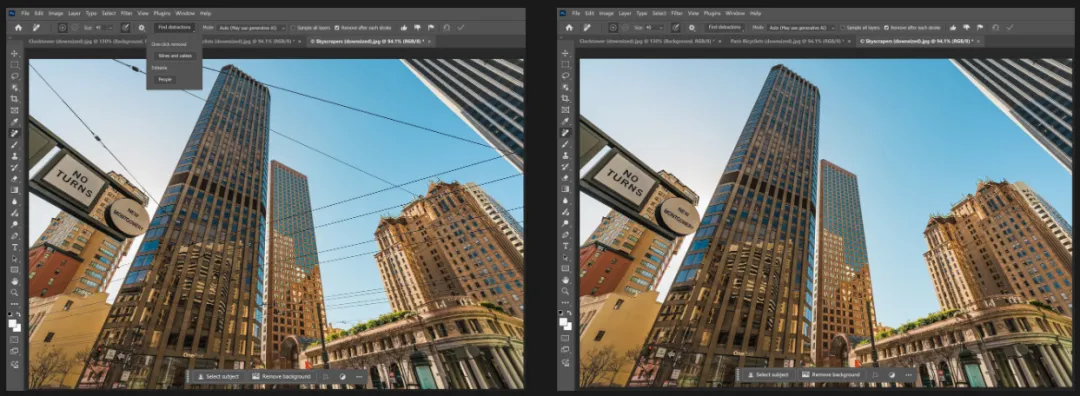The height and width of the screenshot is (396, 1080).
Task: Click the thumbs up icon in right window
Action: pyautogui.click(x=954, y=28)
